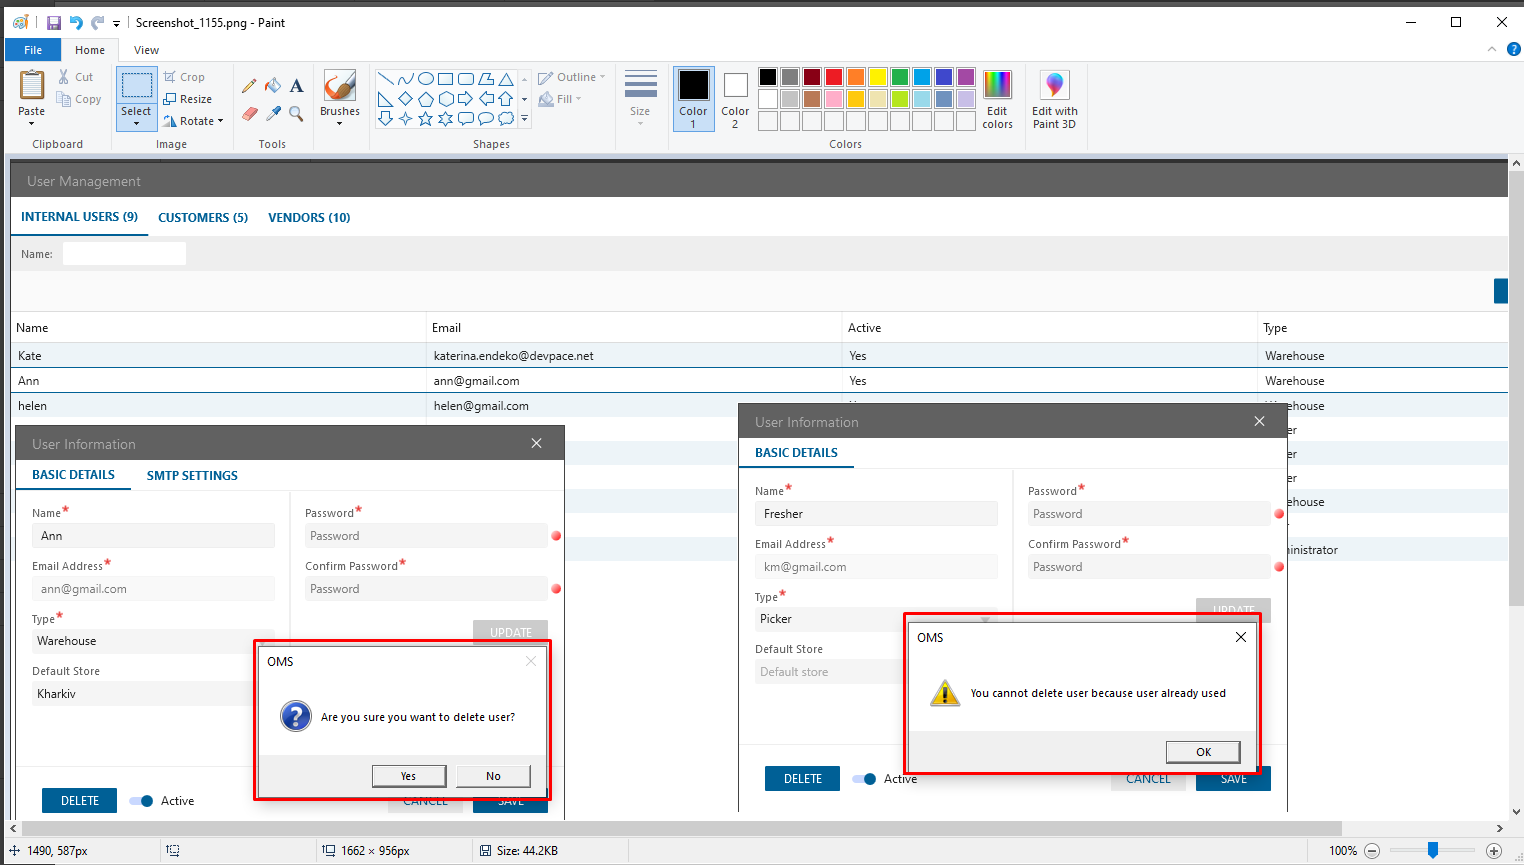
Task: Undo the last action in Paint
Action: 76,22
